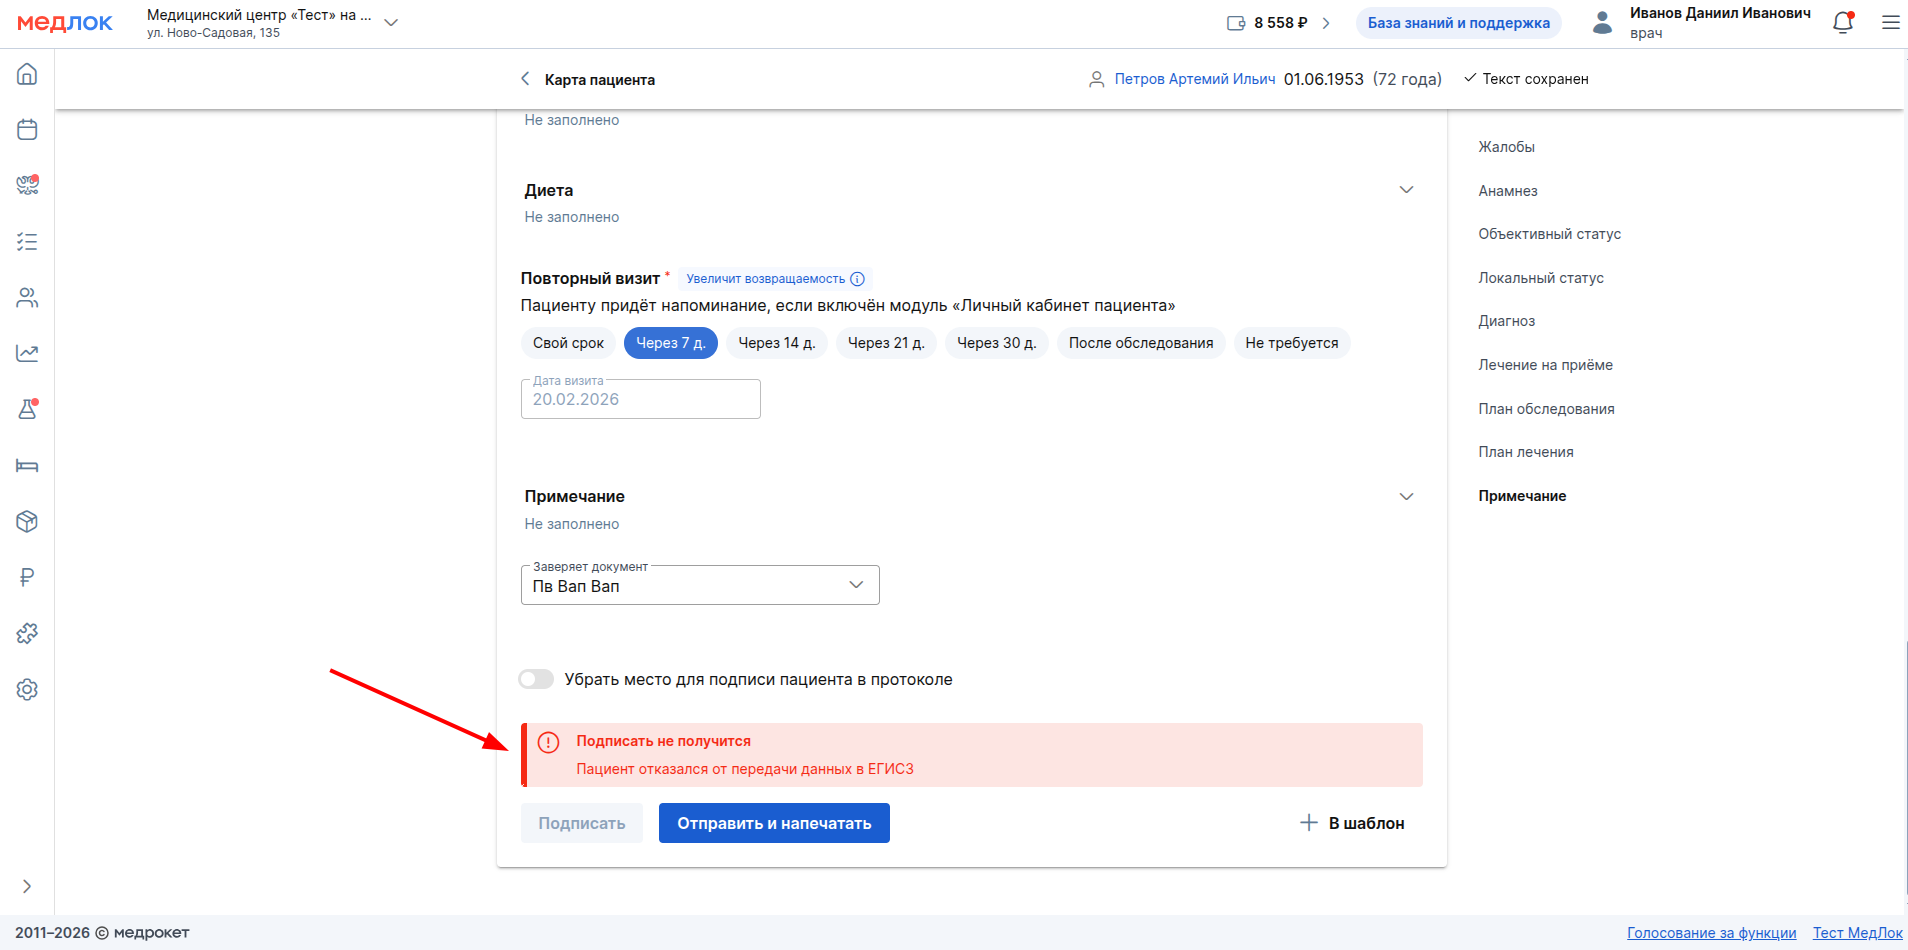Open the Голосование за функции link
1908x950 pixels.
pos(1711,933)
